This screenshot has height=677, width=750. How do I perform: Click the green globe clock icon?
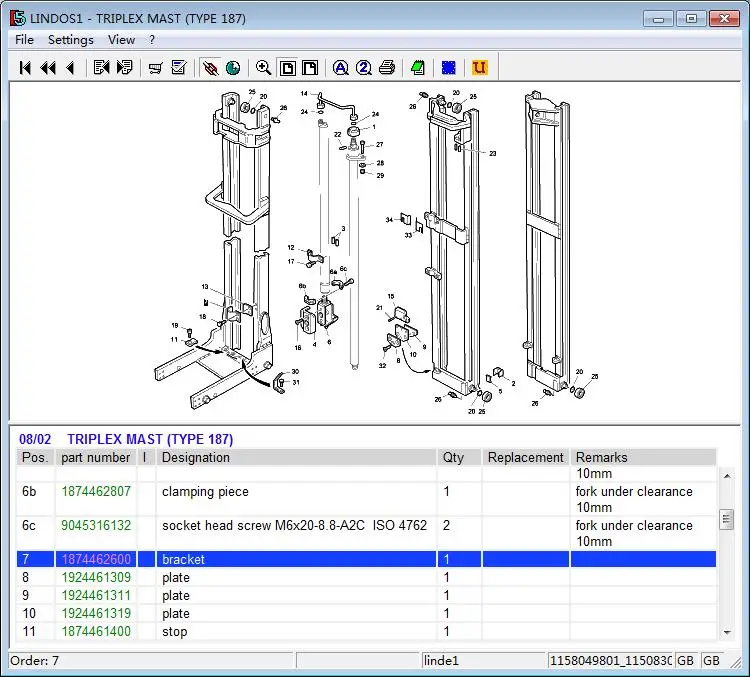tap(233, 67)
